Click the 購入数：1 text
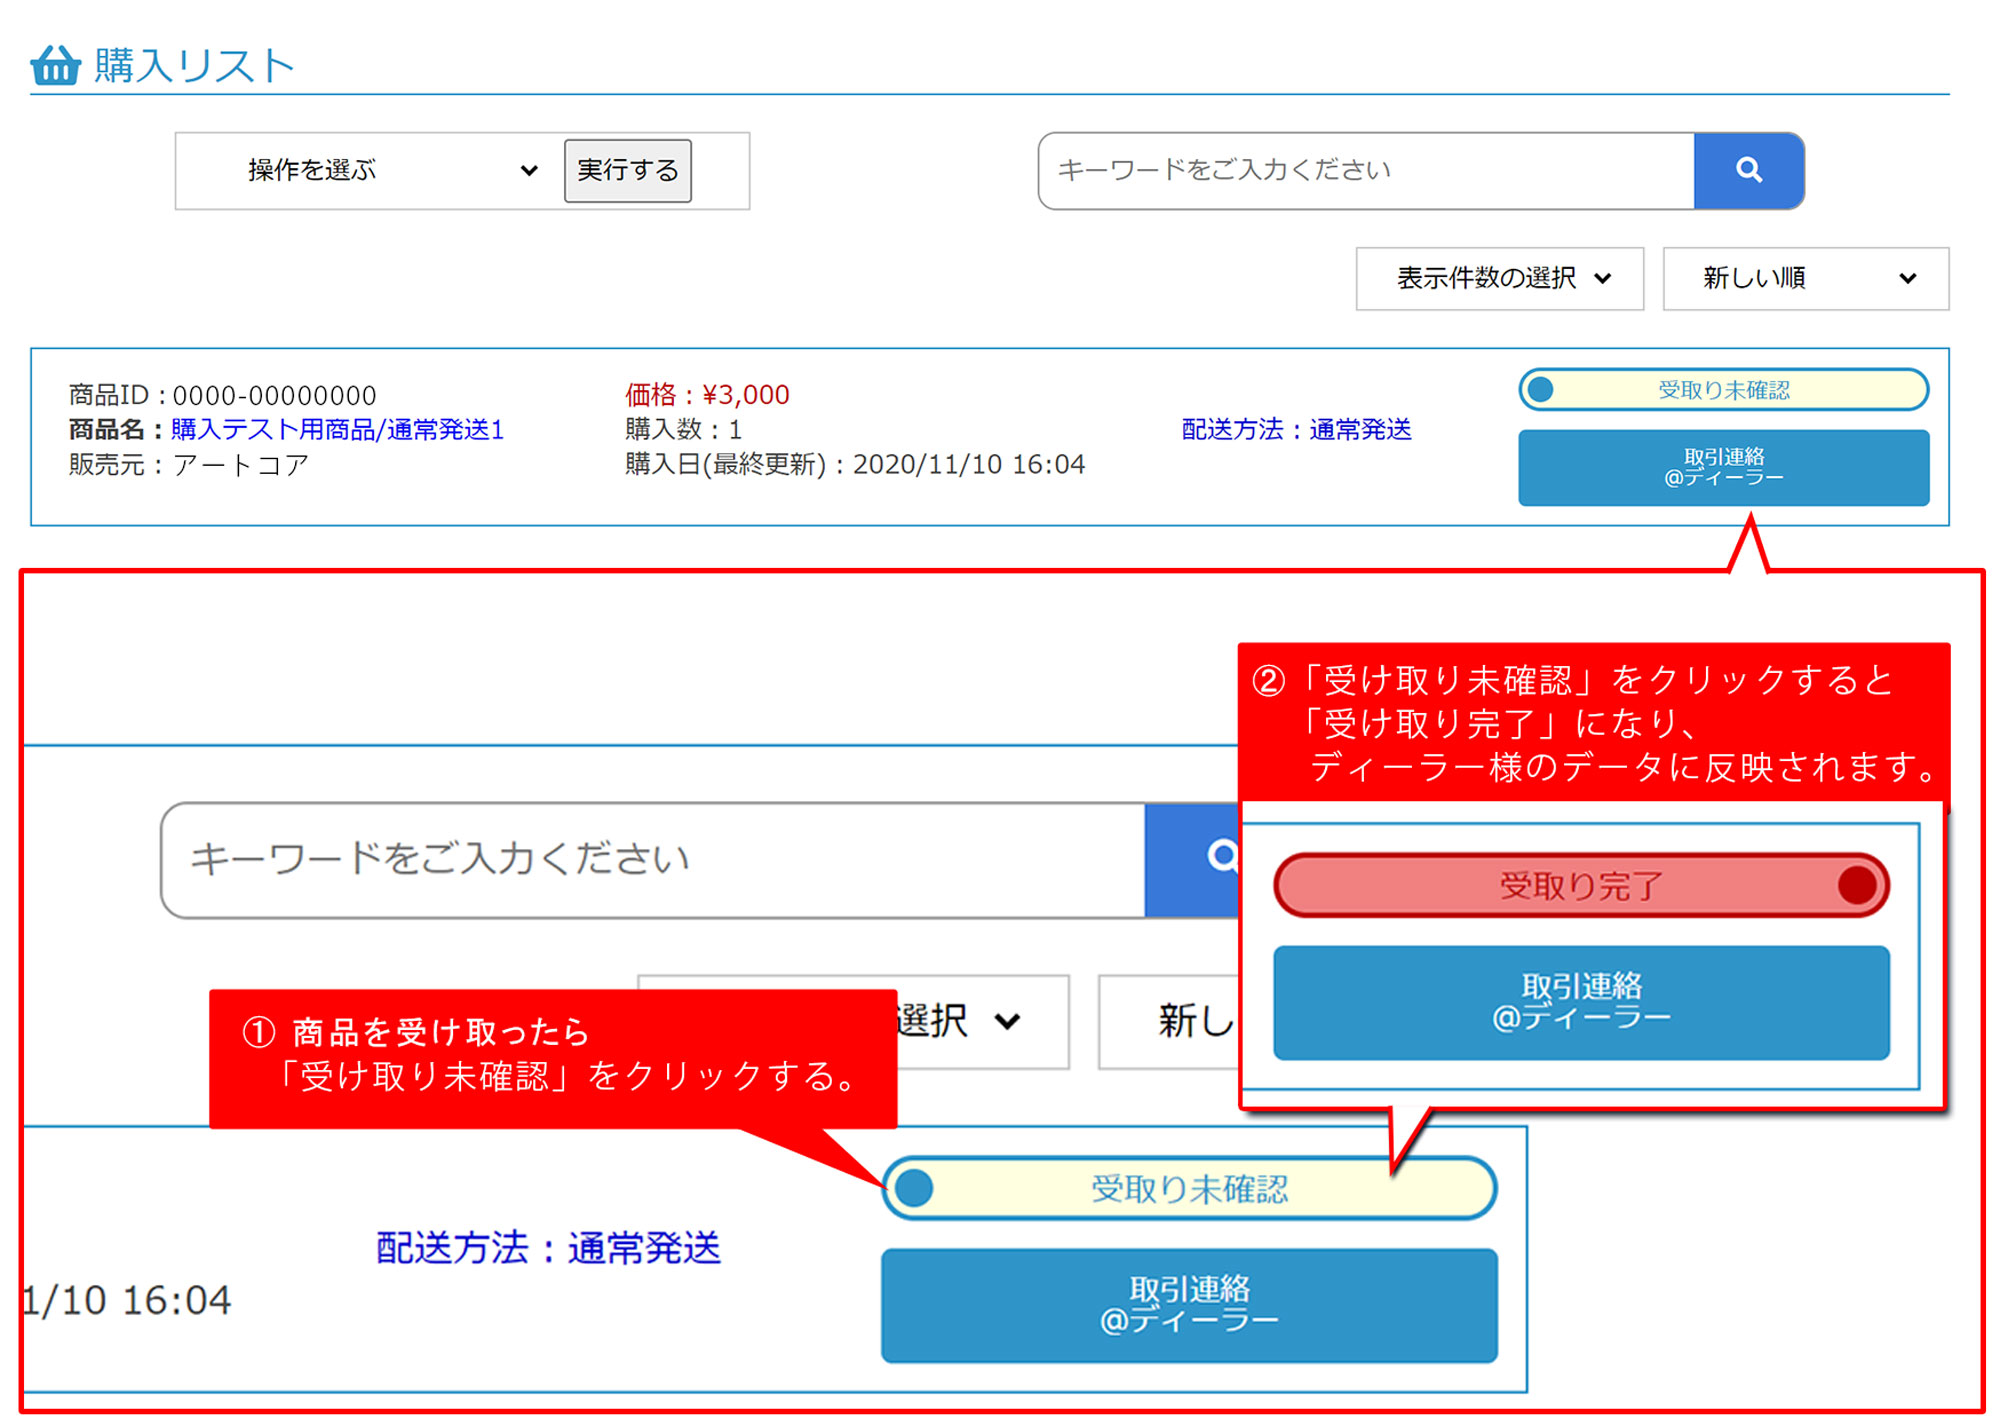Screen dimensions: 2000x1426 (x=683, y=429)
